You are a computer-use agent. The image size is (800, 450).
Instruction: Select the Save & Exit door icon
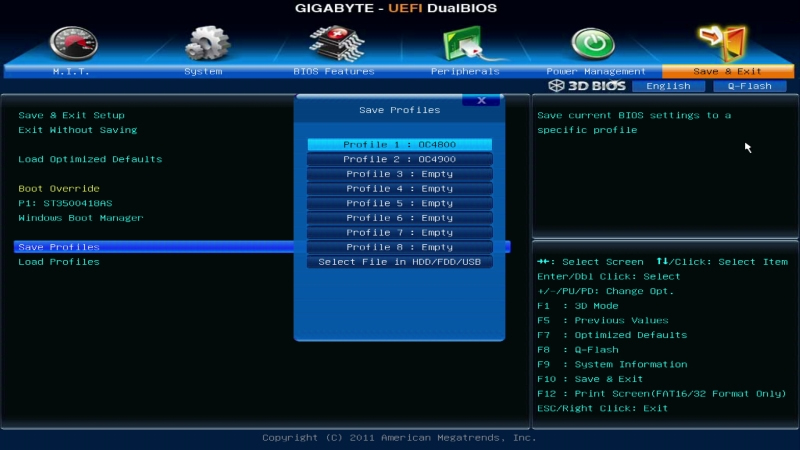pyautogui.click(x=723, y=42)
